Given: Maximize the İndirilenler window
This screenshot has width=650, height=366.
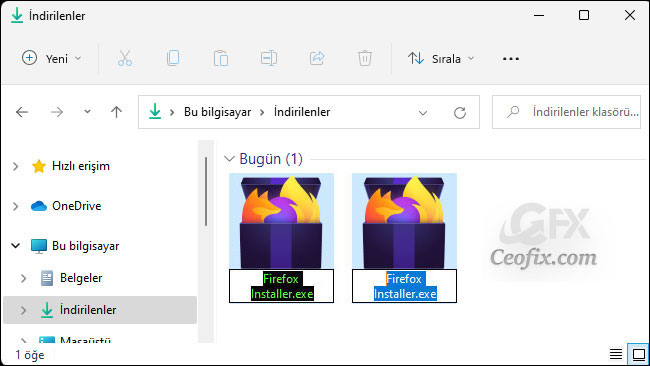Looking at the screenshot, I should pyautogui.click(x=584, y=15).
